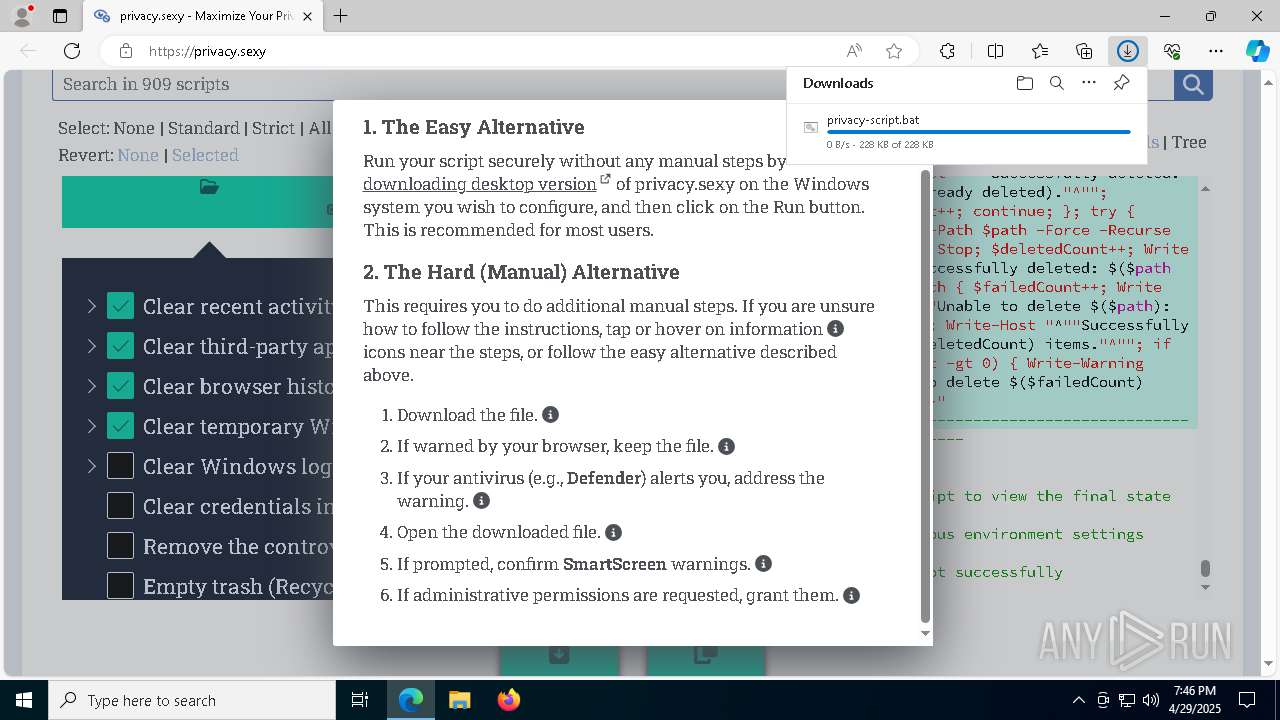
Task: Check Empty trash (Recycle) checkbox
Action: pyautogui.click(x=120, y=586)
